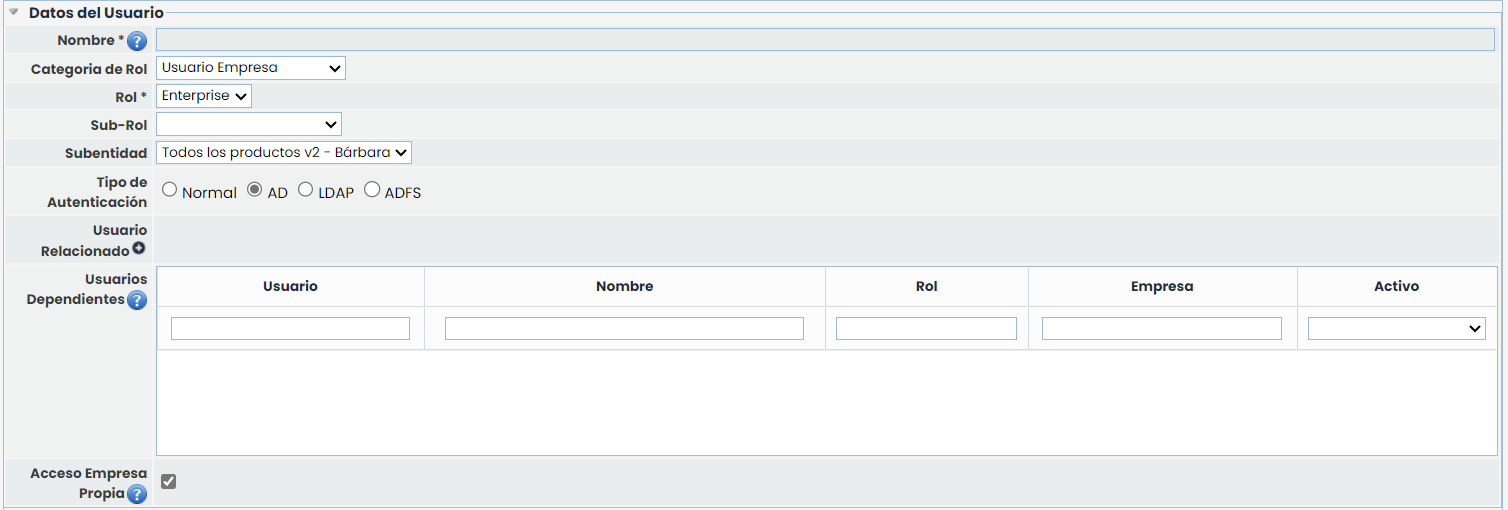Open the Categoria de Rol dropdown
The width and height of the screenshot is (1508, 510).
click(250, 68)
